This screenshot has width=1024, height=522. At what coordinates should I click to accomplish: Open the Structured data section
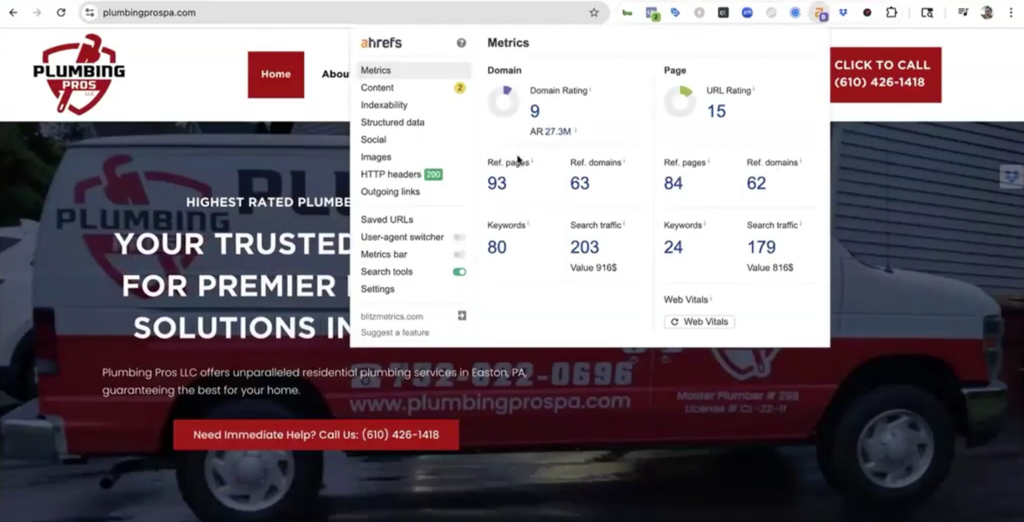tap(392, 122)
